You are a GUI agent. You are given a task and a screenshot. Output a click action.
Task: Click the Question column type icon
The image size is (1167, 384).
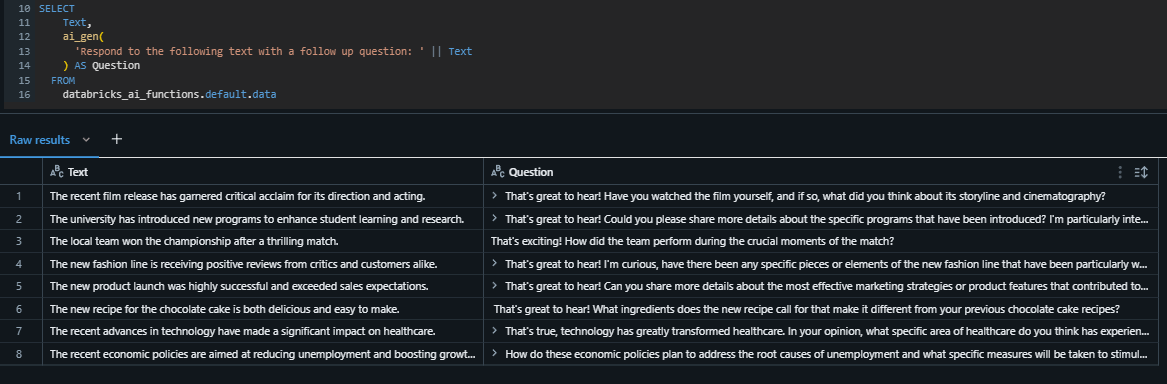pyautogui.click(x=498, y=172)
